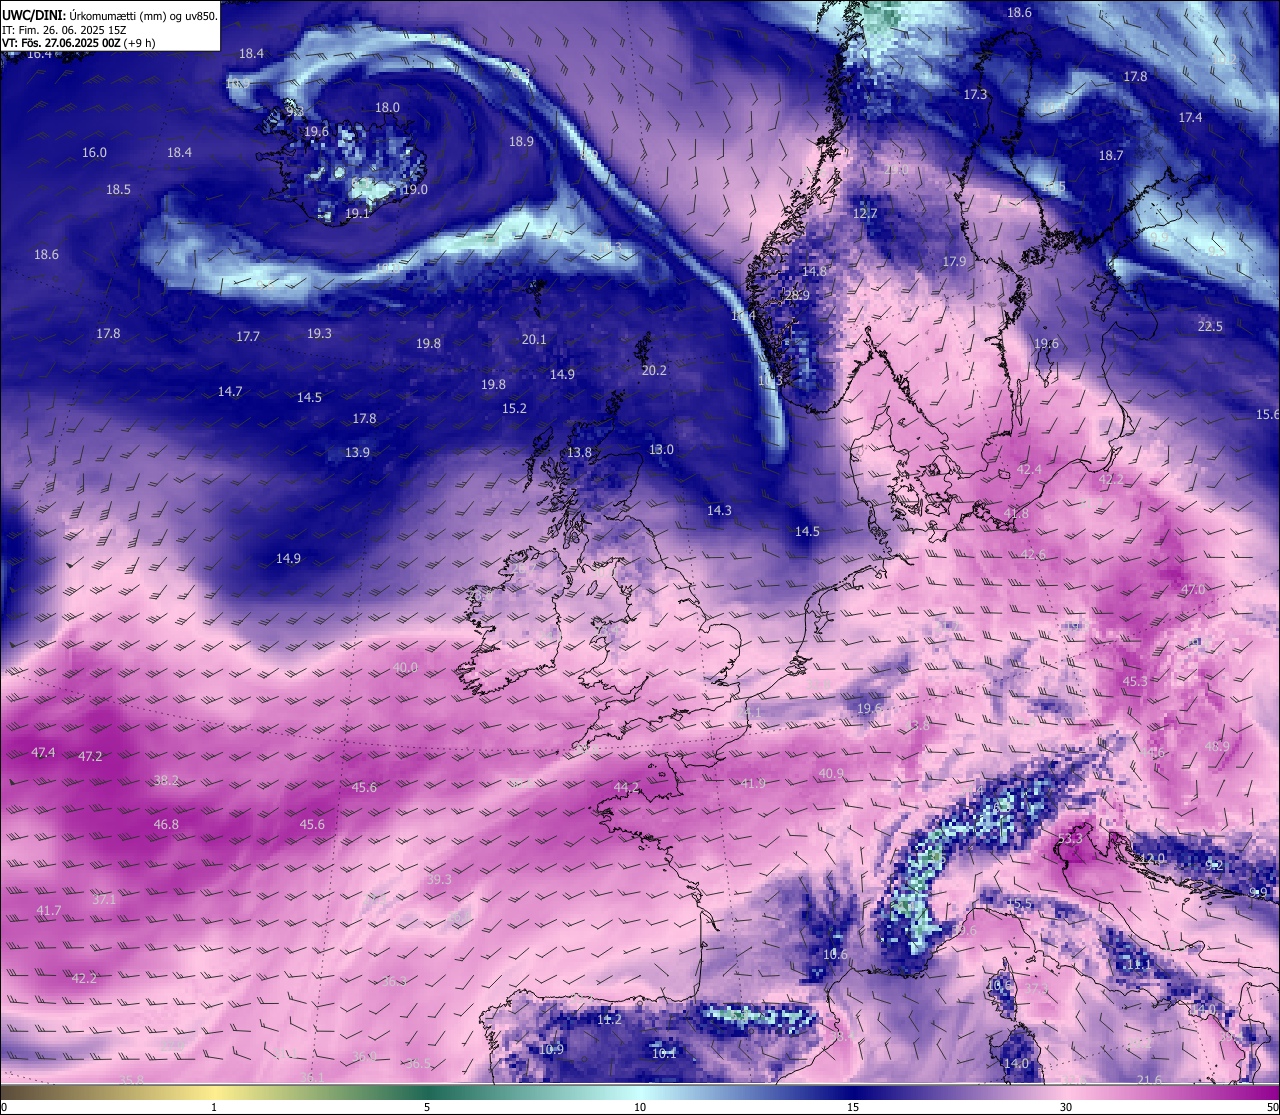
Task: Click the 44.2 value near Brittany
Action: point(626,788)
